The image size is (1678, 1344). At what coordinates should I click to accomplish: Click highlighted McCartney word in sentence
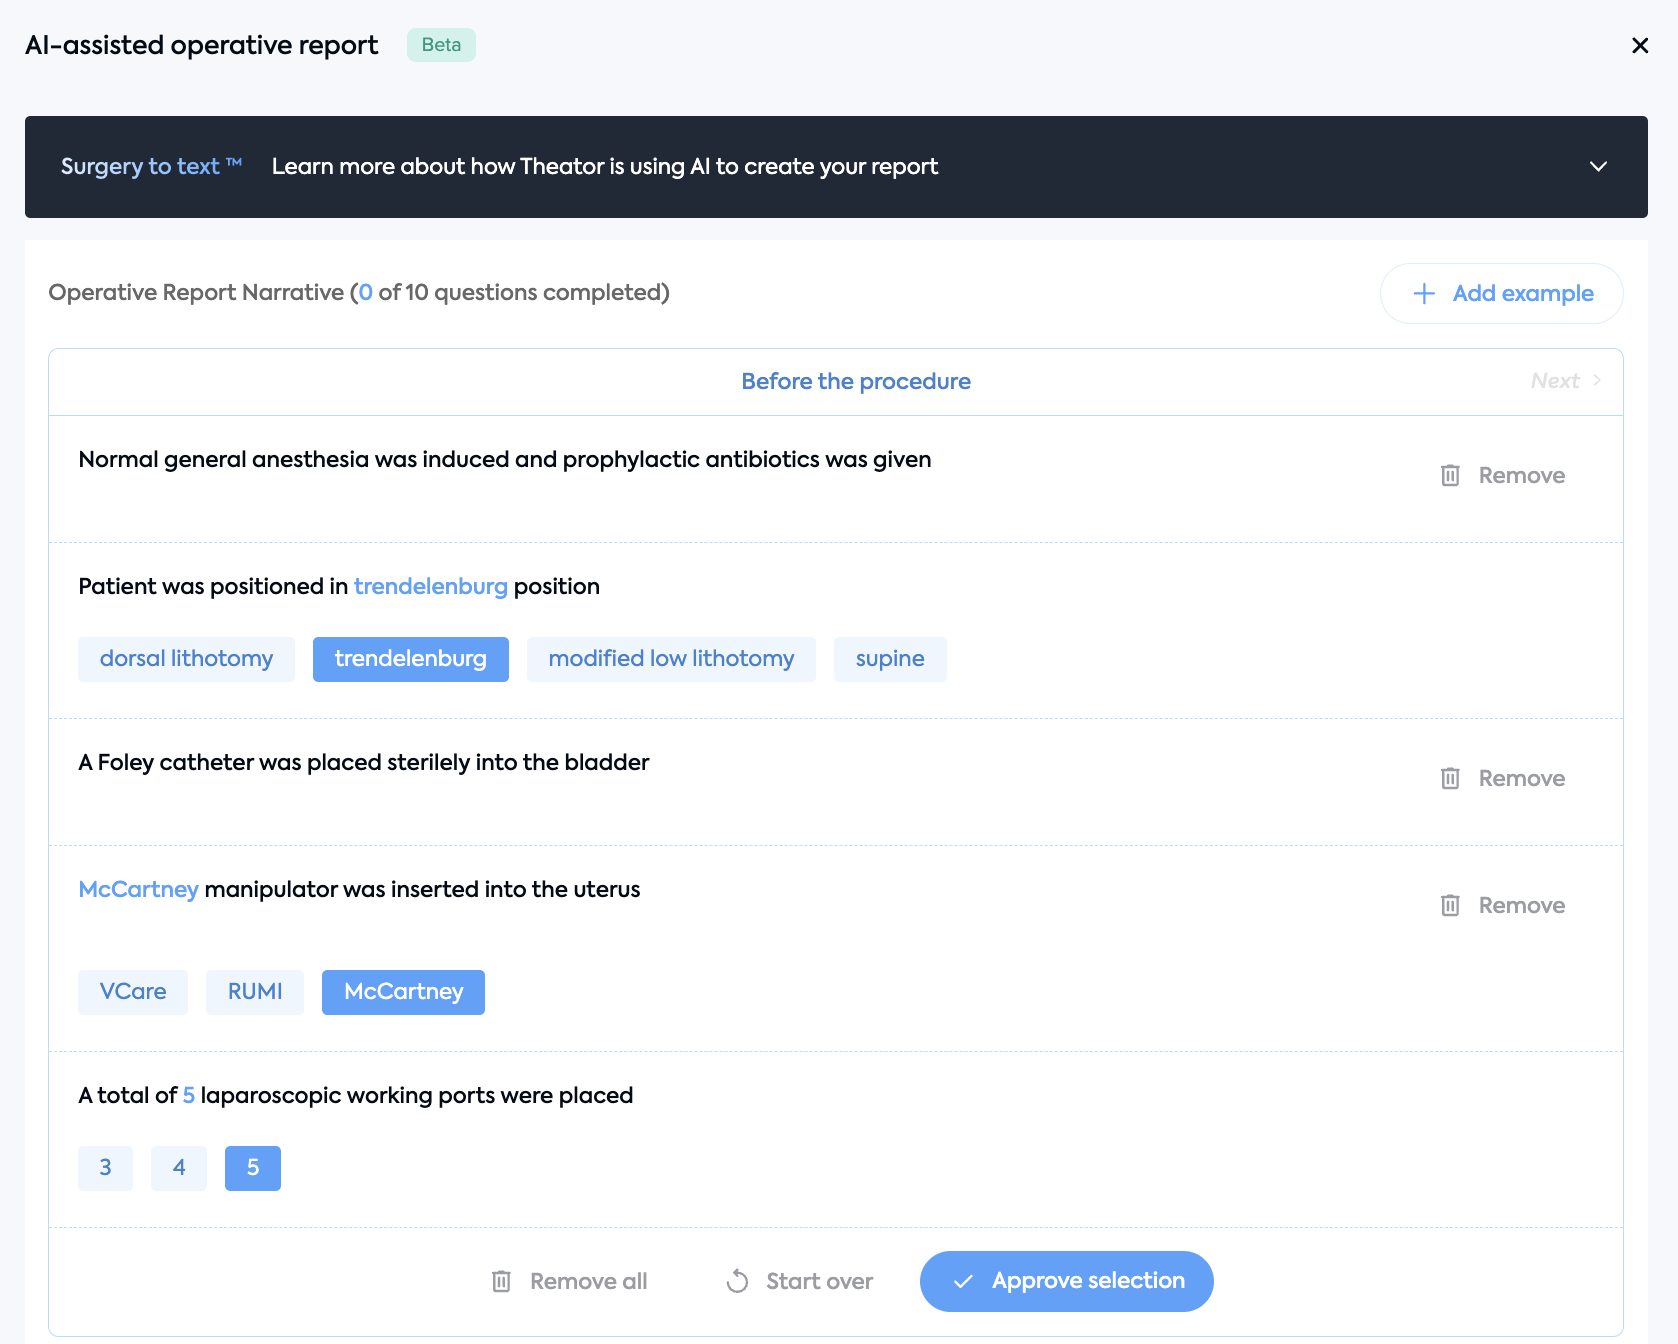[138, 889]
